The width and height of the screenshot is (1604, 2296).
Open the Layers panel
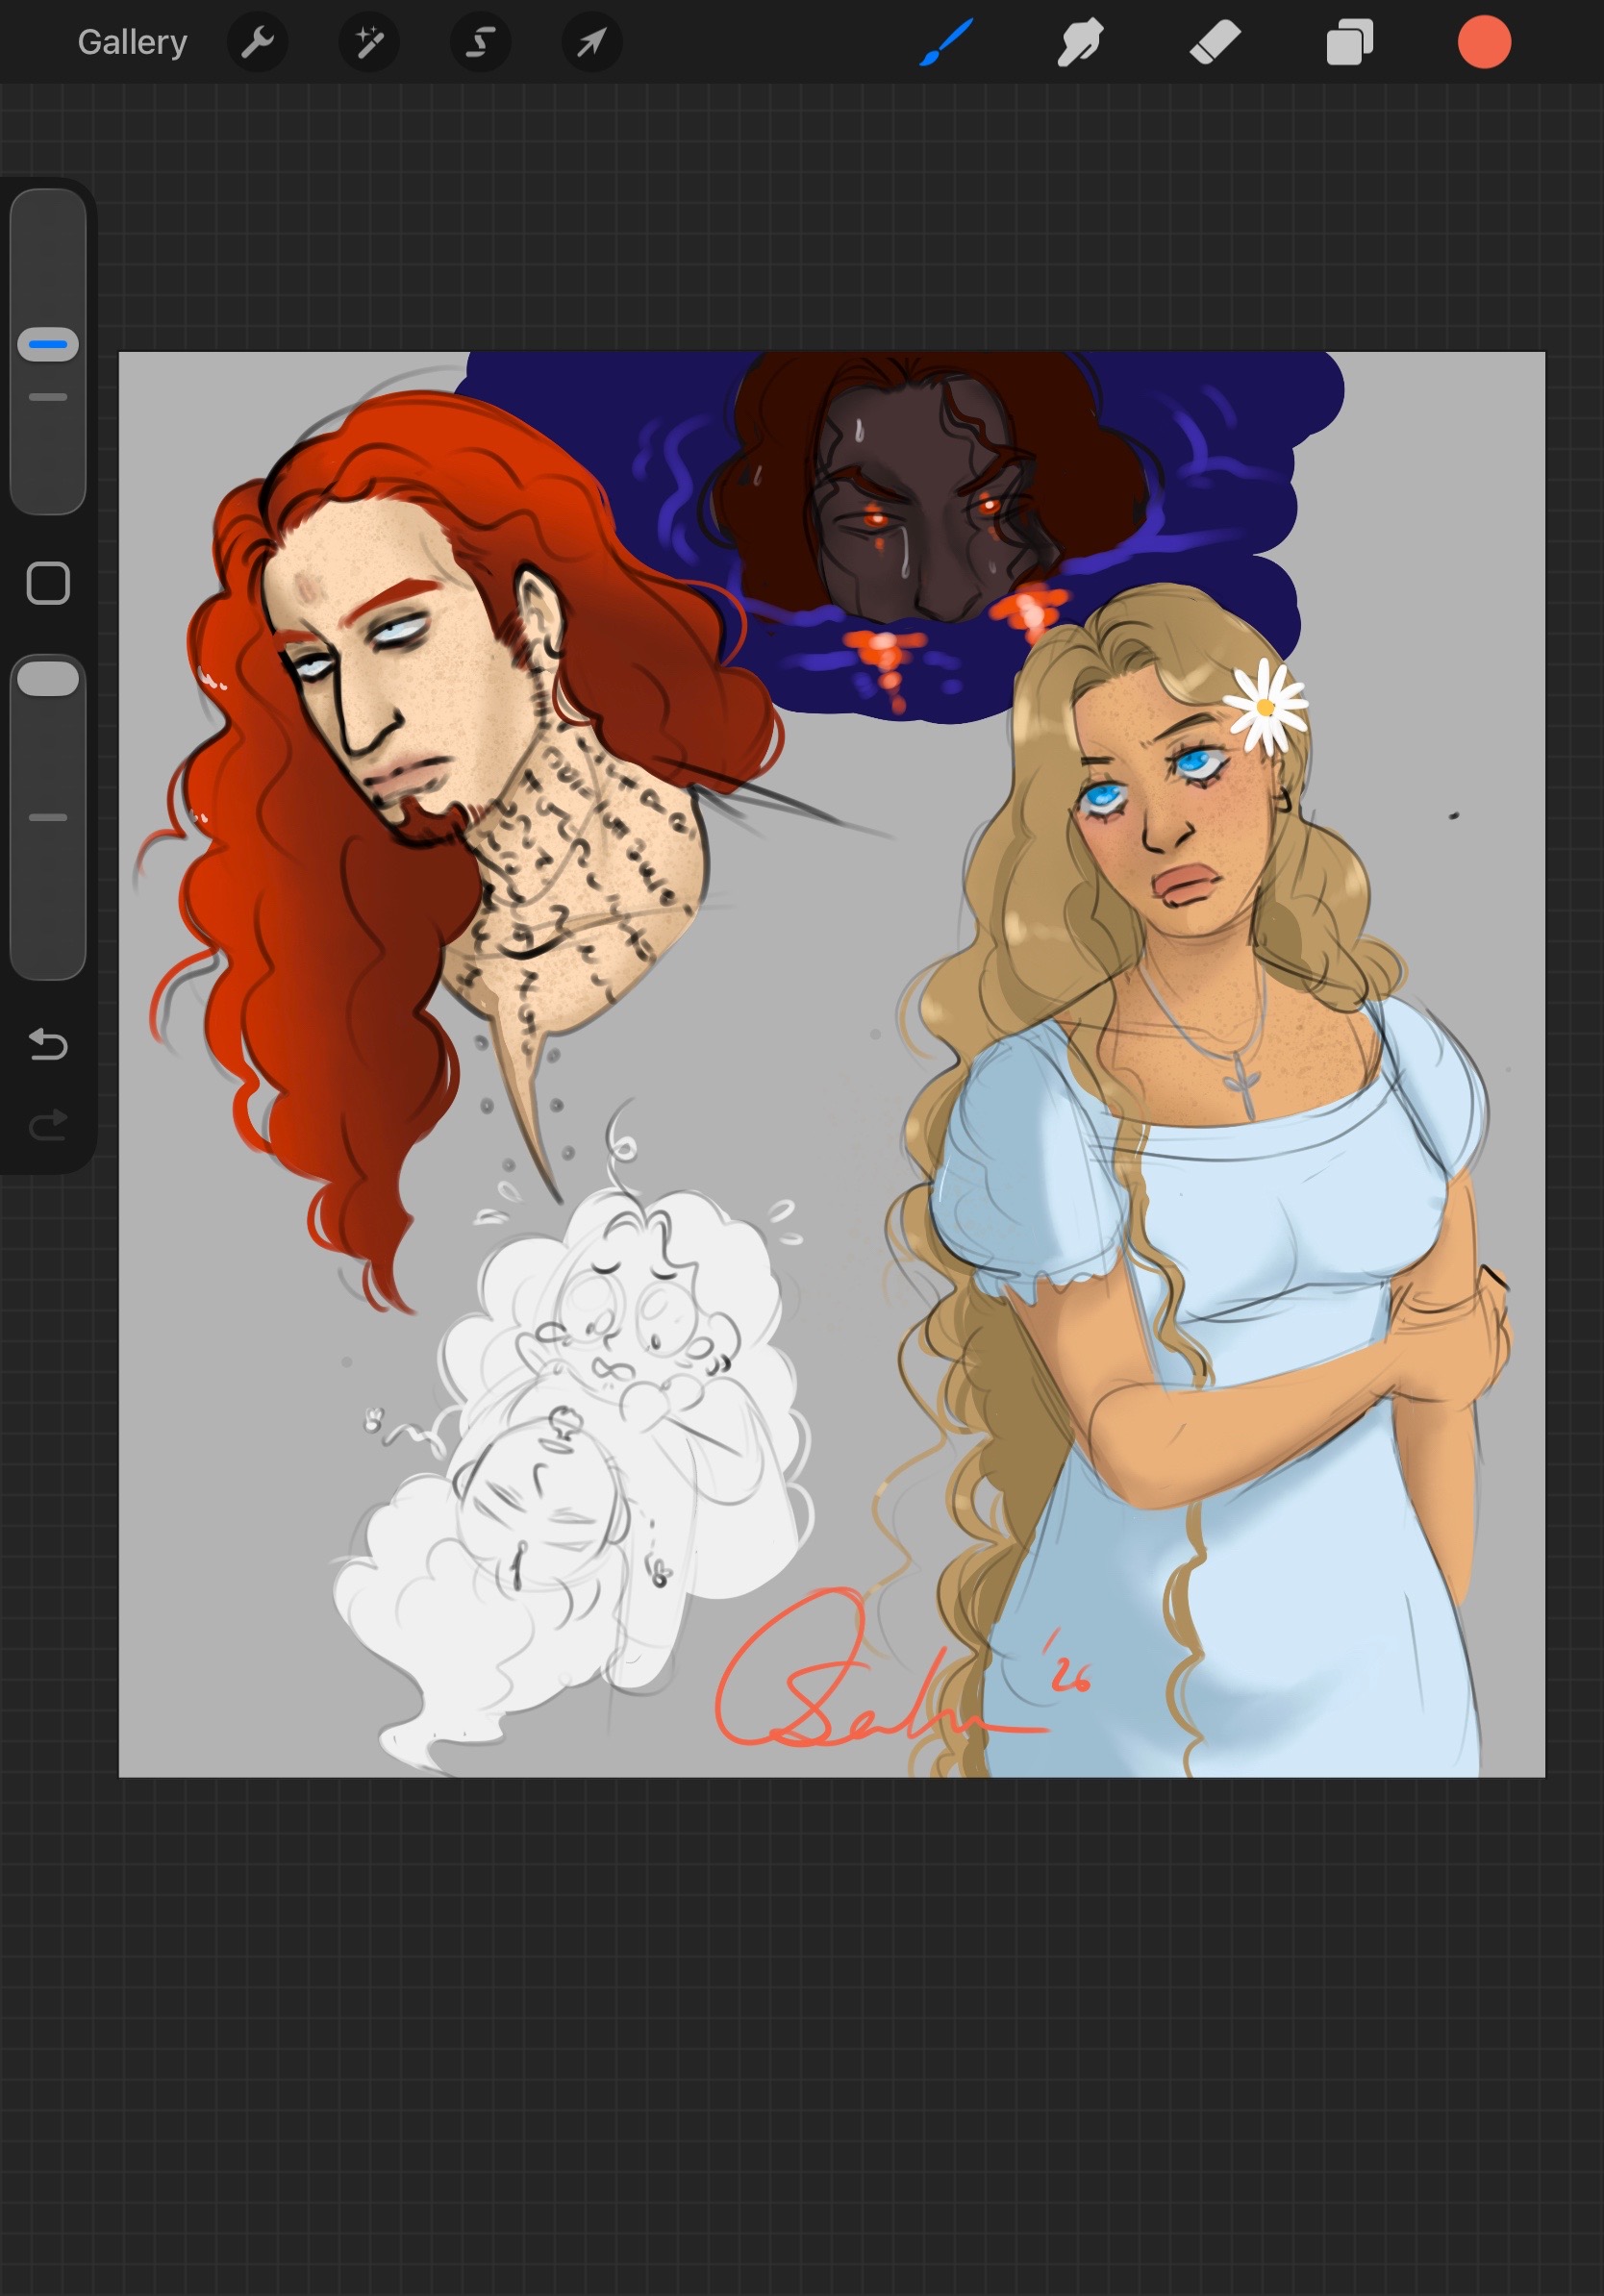coord(1349,43)
